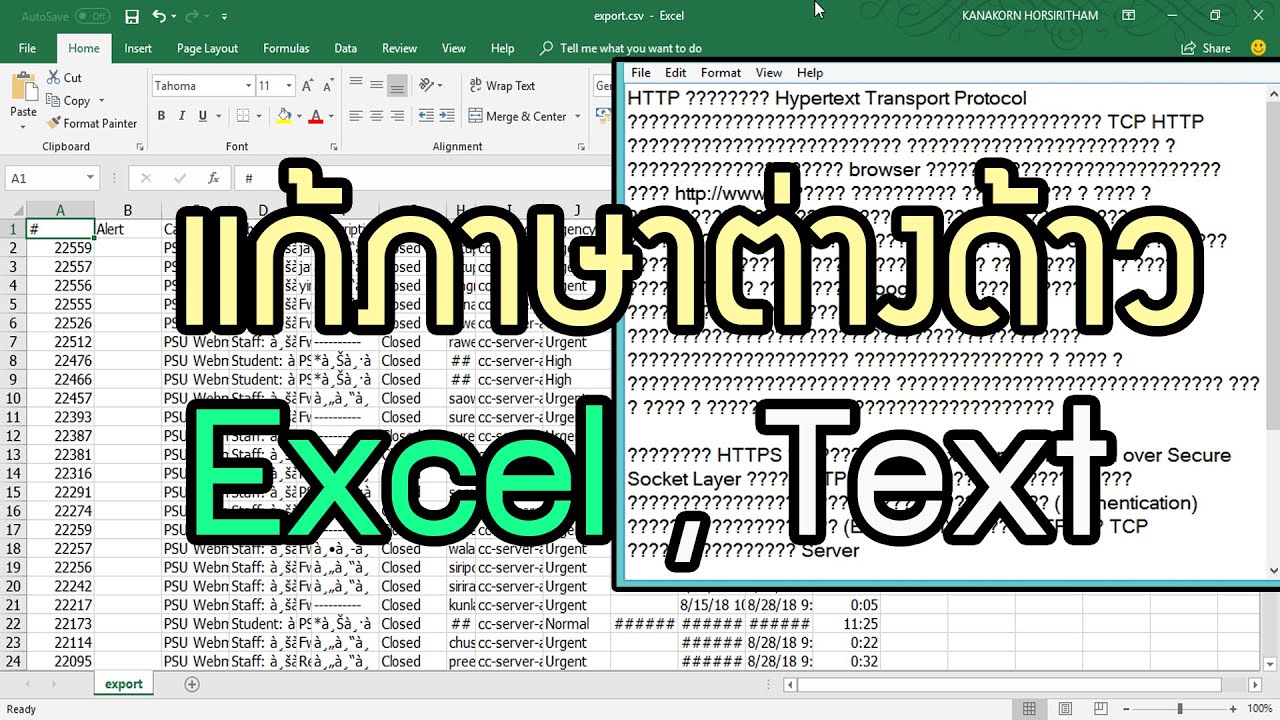Select the export sheet tab
Viewport: 1280px width, 720px height.
(124, 684)
